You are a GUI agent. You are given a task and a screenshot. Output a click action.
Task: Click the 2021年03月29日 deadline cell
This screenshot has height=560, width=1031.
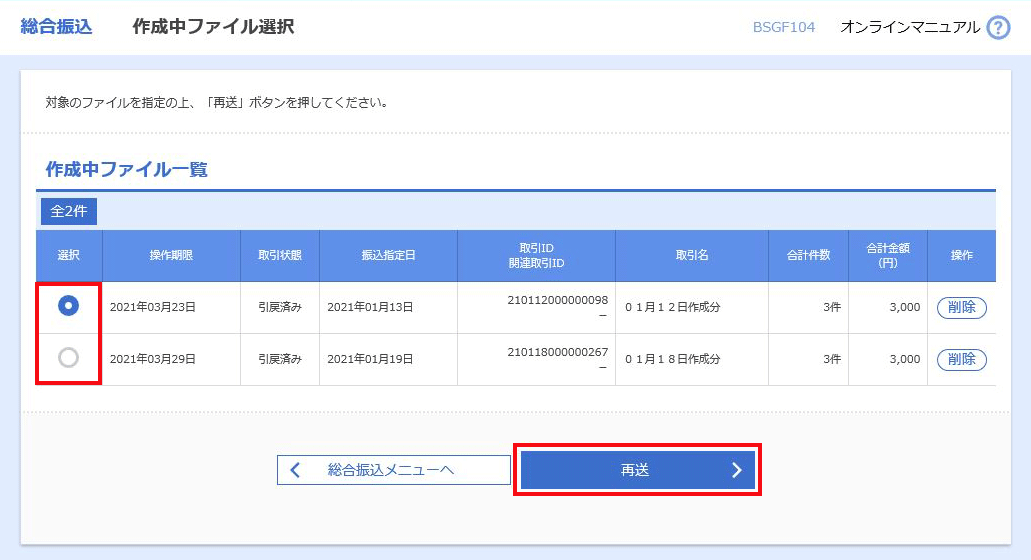pyautogui.click(x=152, y=359)
